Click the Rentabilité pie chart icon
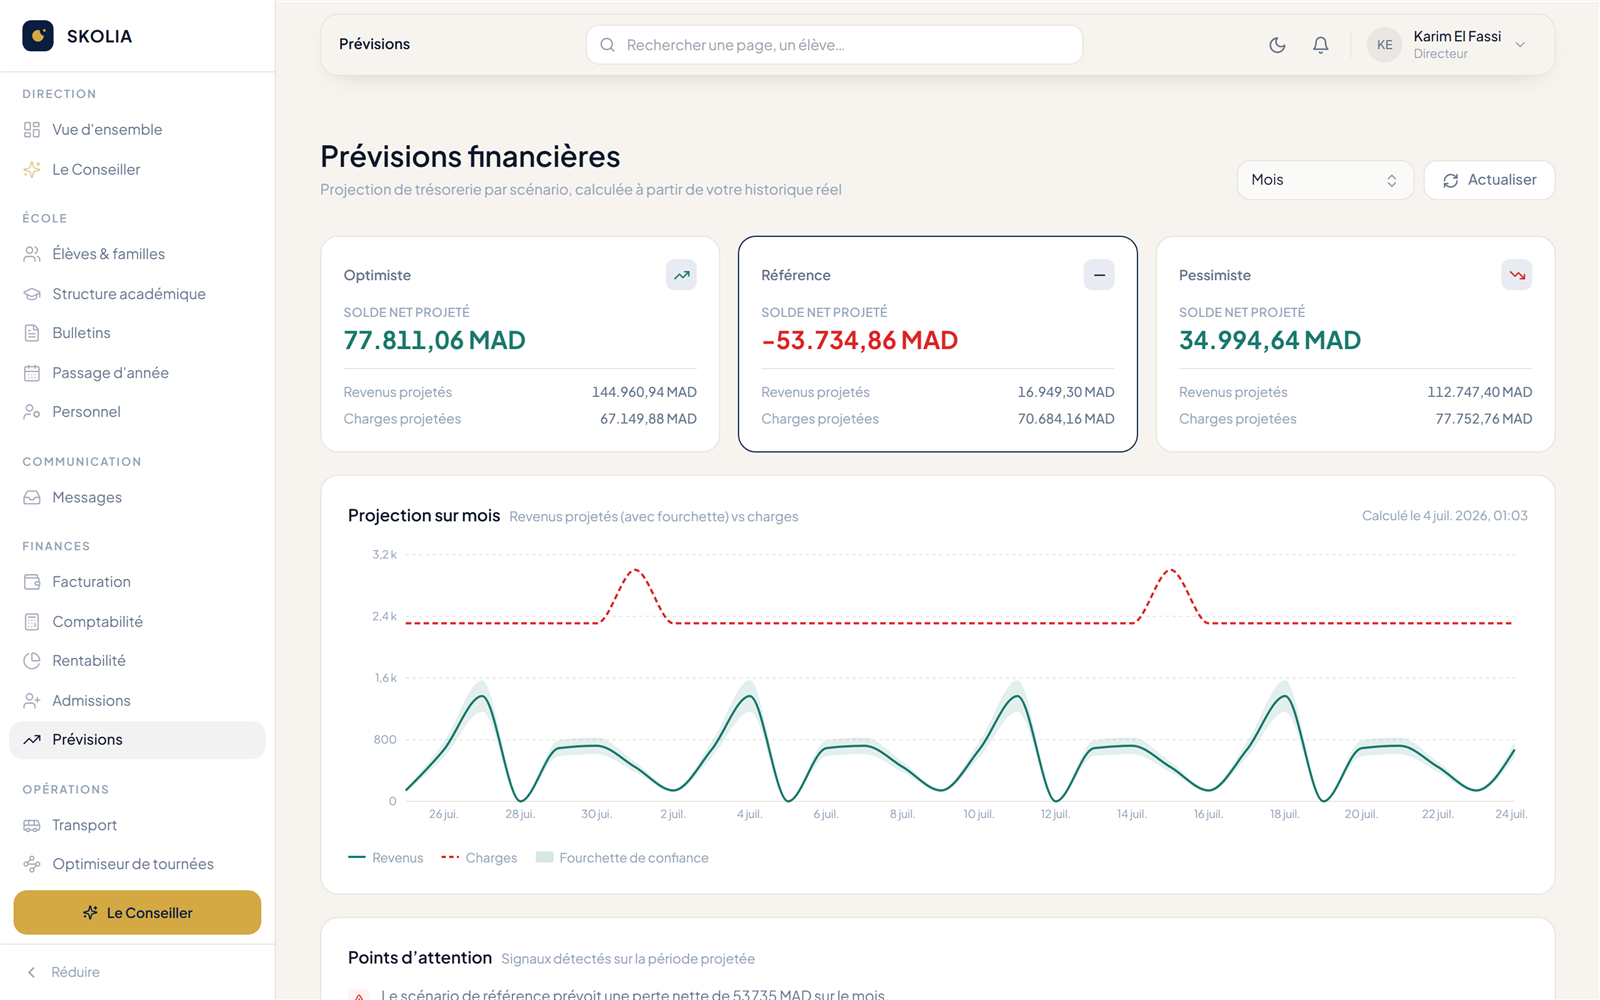 pyautogui.click(x=32, y=661)
